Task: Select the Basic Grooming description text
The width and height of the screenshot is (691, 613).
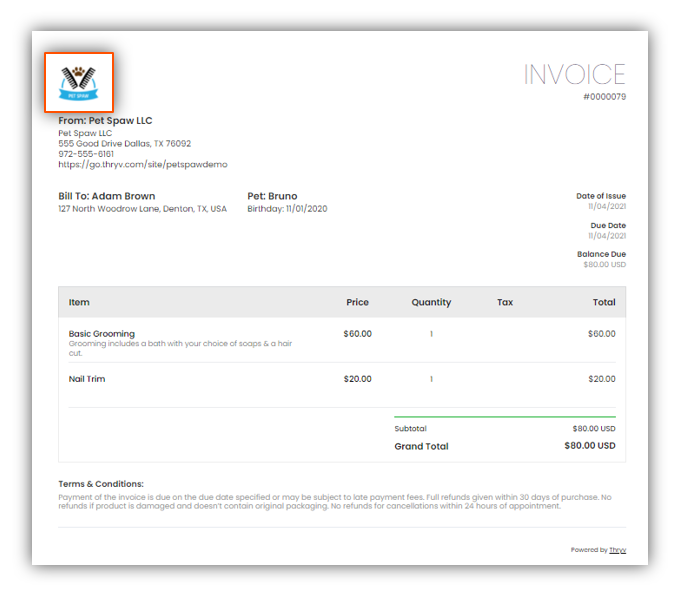Action: point(180,348)
